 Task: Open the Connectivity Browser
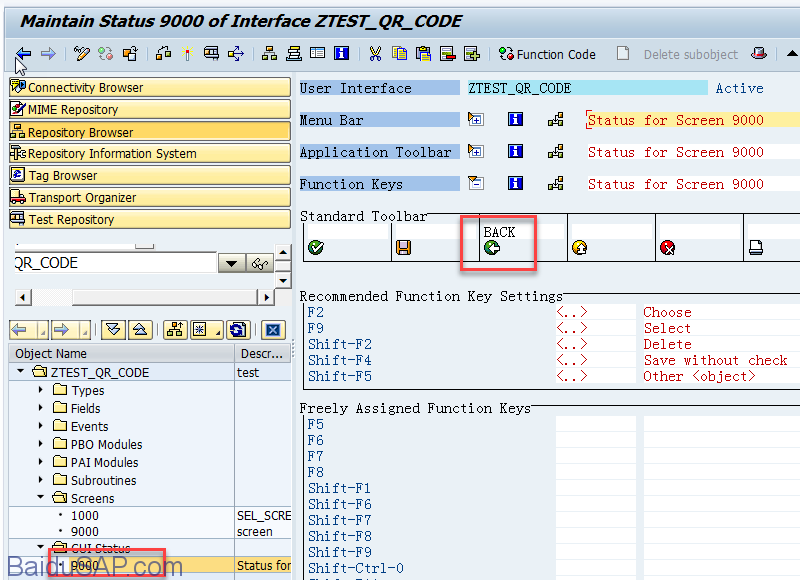tap(150, 88)
